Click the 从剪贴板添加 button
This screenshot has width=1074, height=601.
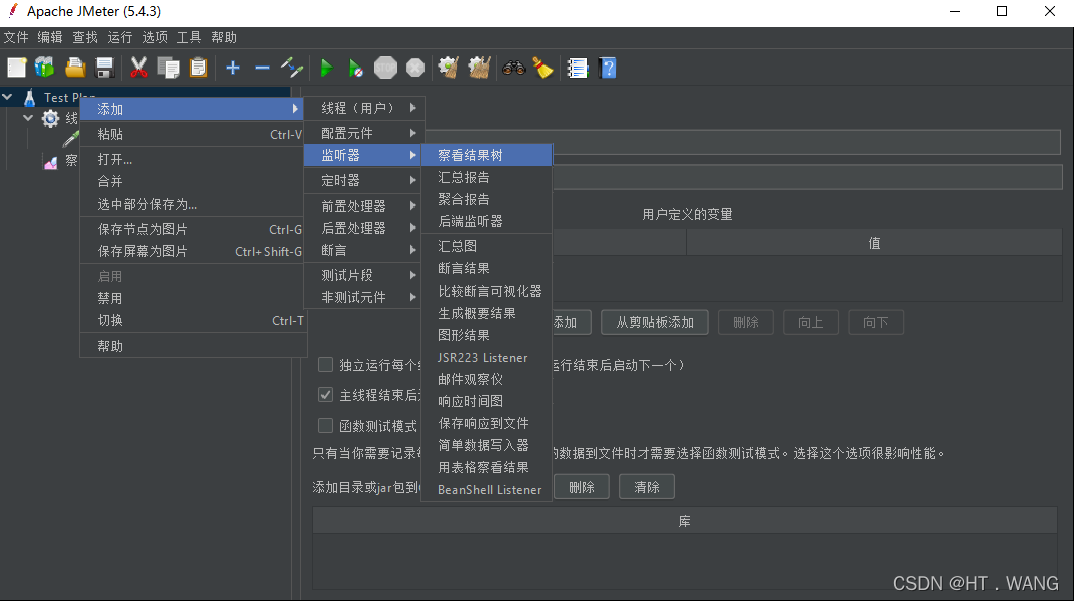(x=655, y=322)
